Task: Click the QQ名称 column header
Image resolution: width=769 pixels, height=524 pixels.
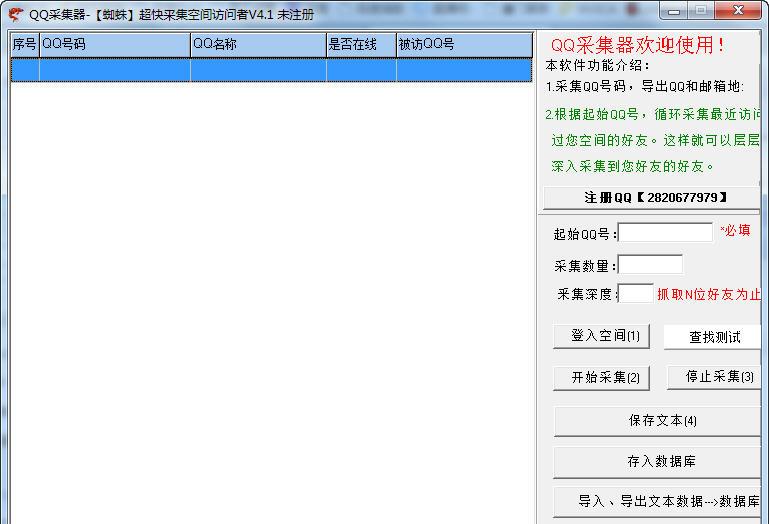Action: [x=257, y=45]
